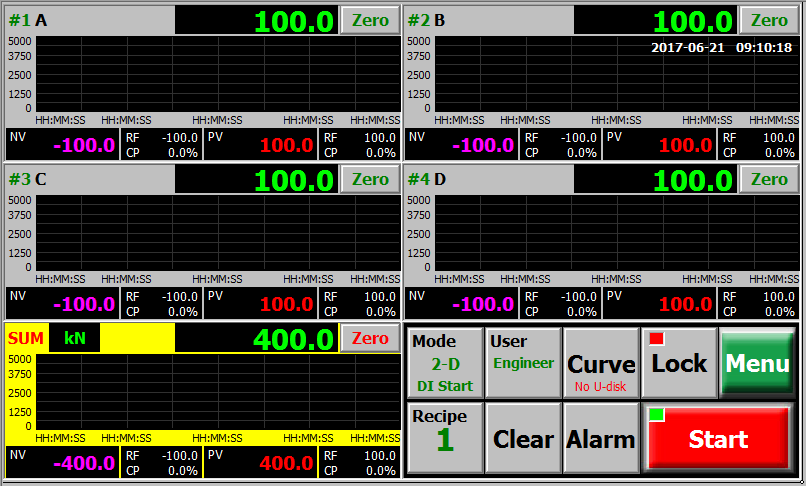
Task: Open the Curve screen button
Action: 601,363
